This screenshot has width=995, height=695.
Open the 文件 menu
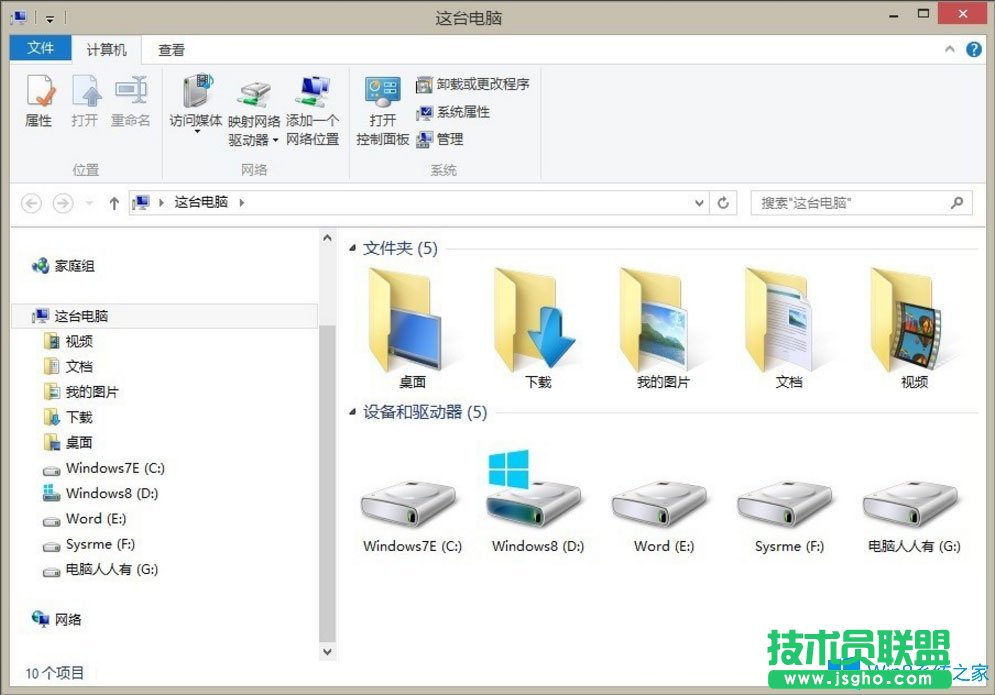[x=40, y=48]
